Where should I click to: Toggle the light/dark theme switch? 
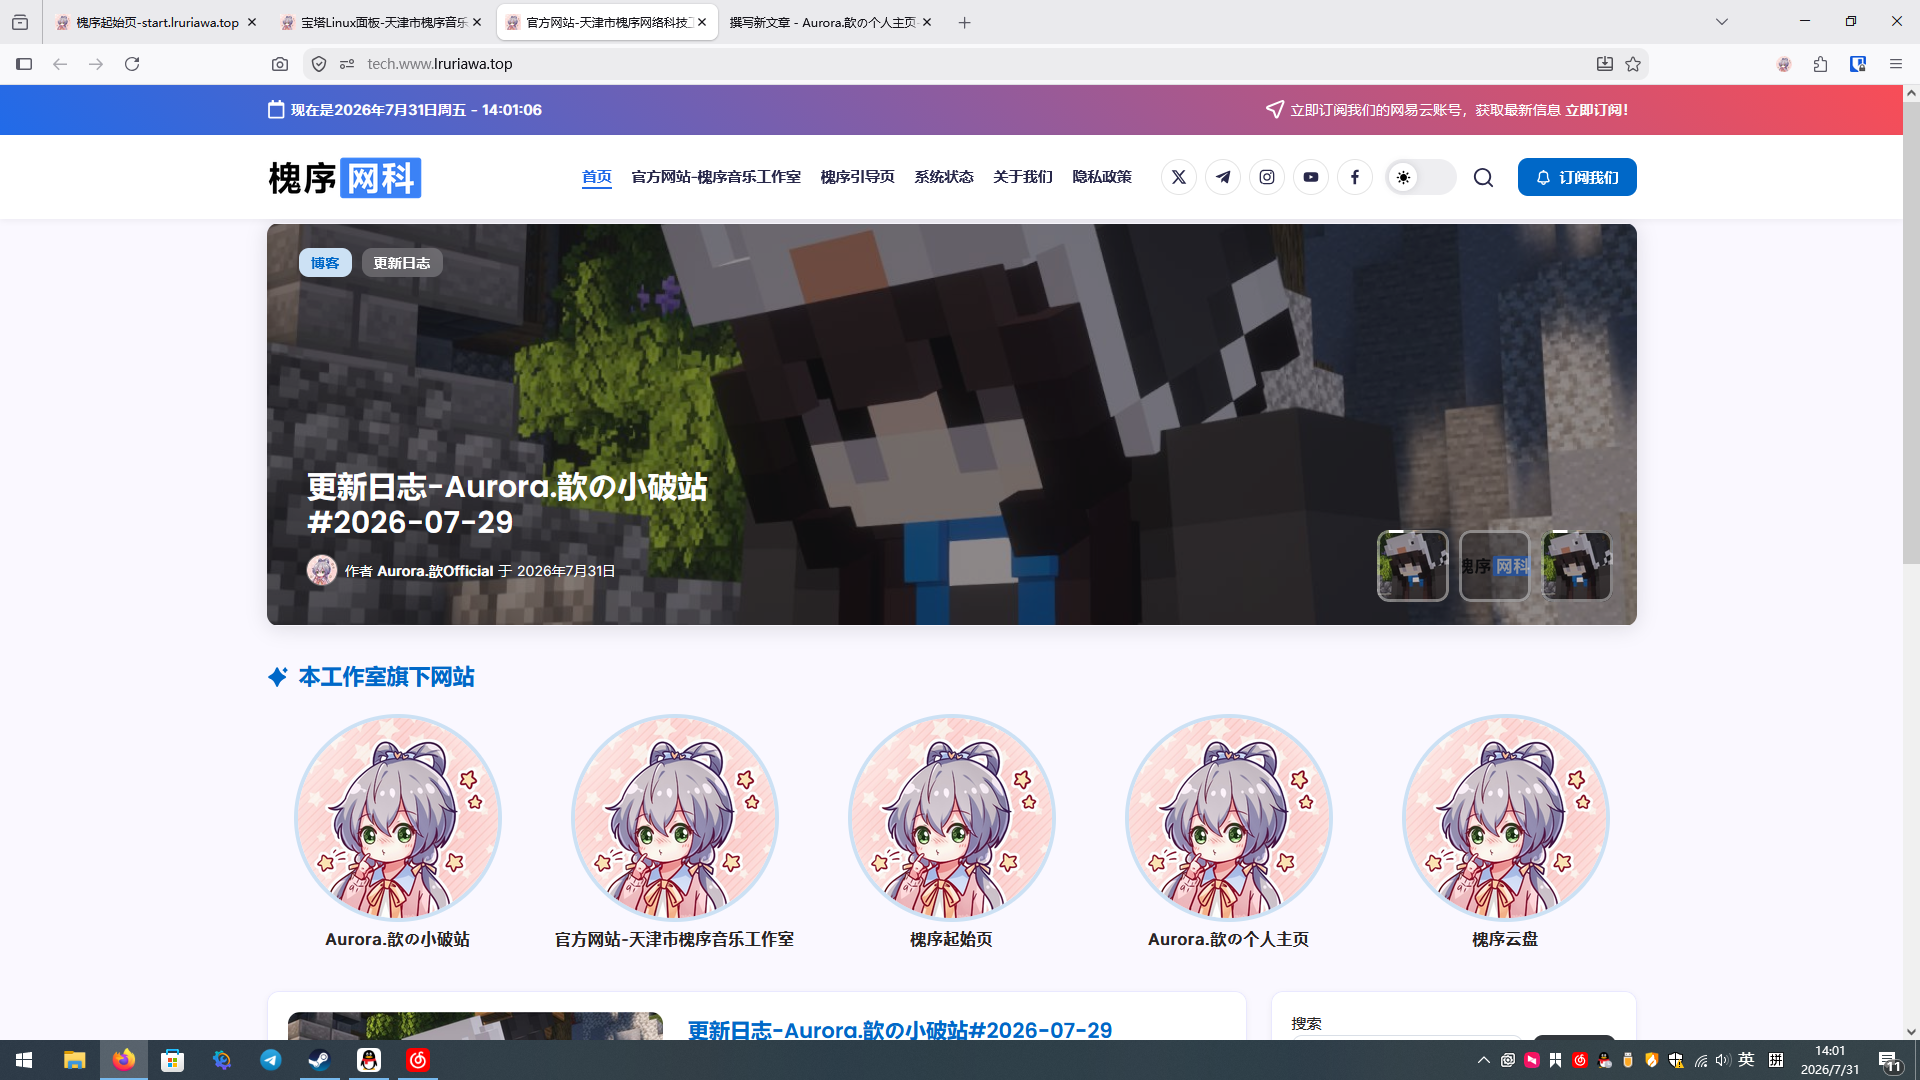(1420, 177)
